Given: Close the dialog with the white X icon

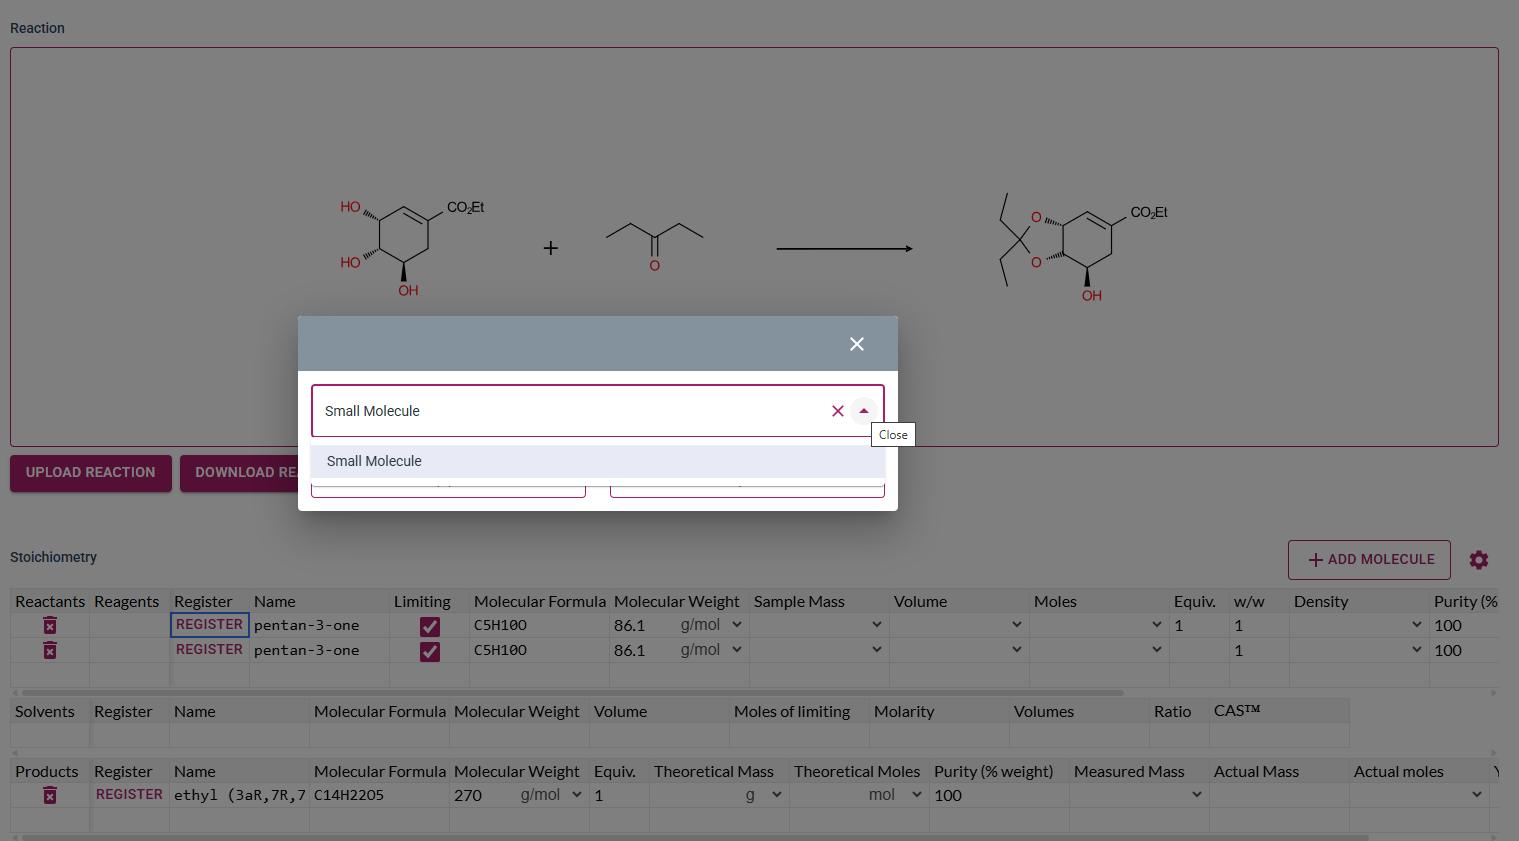Looking at the screenshot, I should (857, 344).
